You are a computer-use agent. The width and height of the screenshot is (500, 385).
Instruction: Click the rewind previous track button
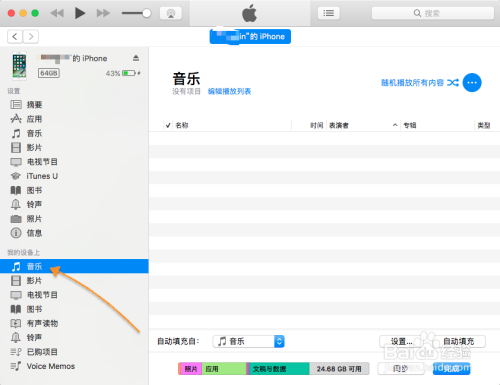57,13
